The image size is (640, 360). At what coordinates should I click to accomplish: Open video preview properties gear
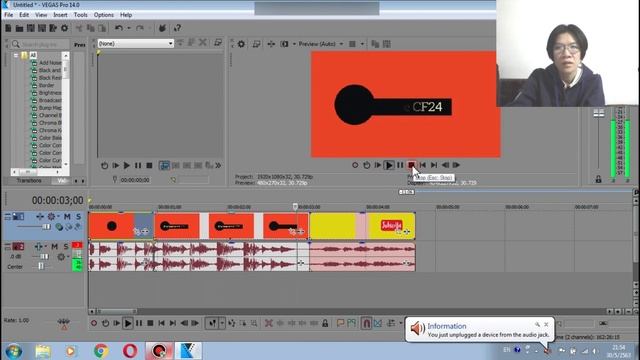[x=241, y=44]
